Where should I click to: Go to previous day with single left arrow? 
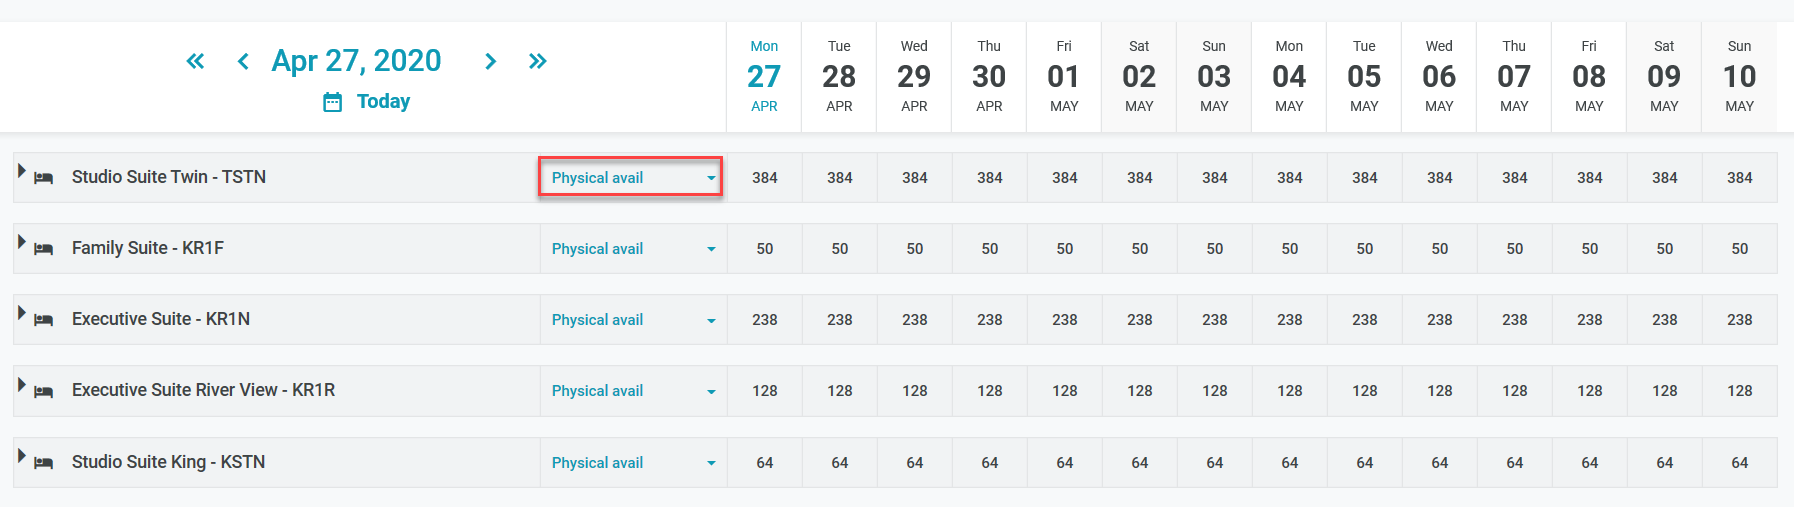point(243,61)
